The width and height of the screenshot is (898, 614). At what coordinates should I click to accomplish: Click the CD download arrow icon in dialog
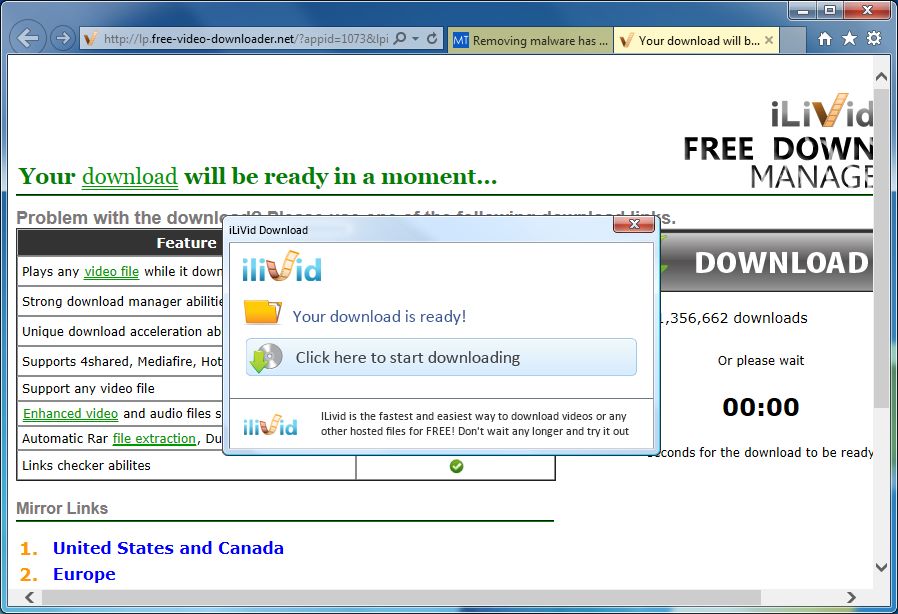266,357
